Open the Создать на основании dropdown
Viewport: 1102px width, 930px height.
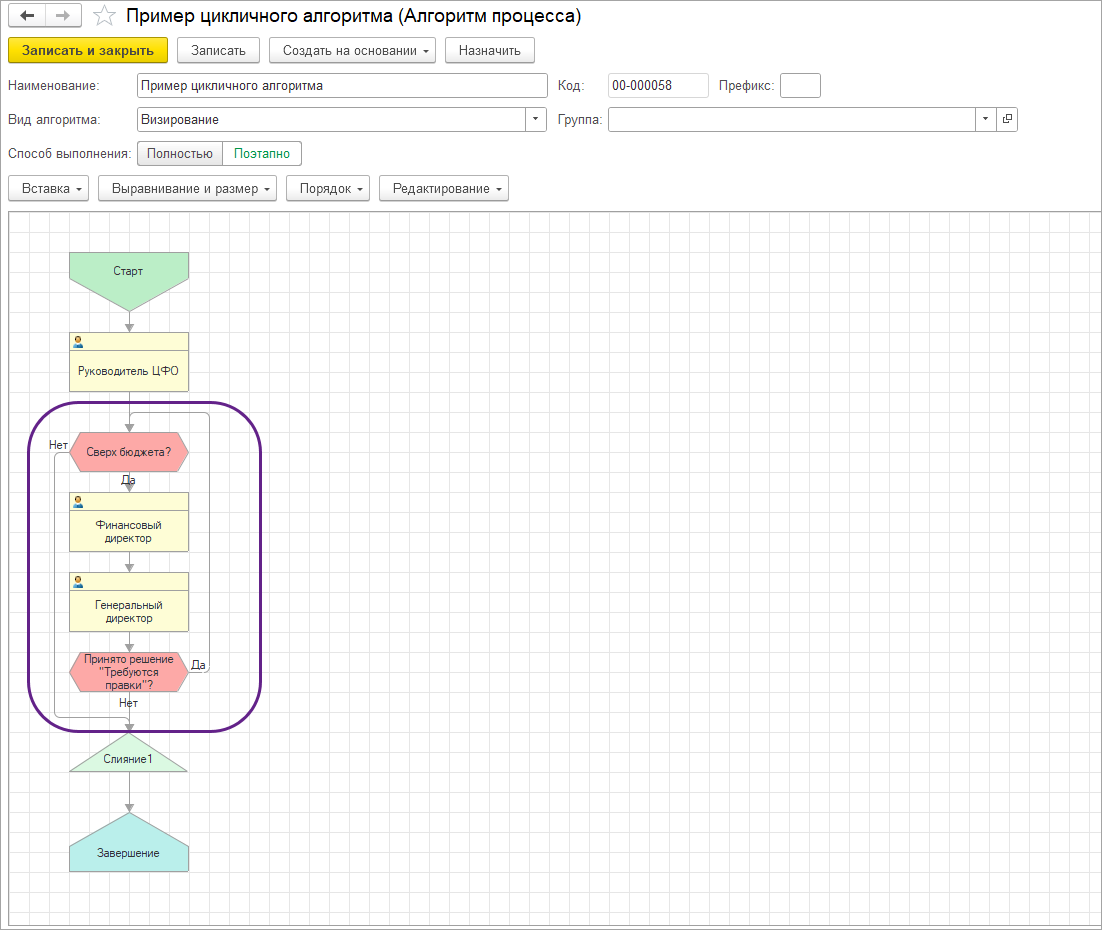coord(352,50)
